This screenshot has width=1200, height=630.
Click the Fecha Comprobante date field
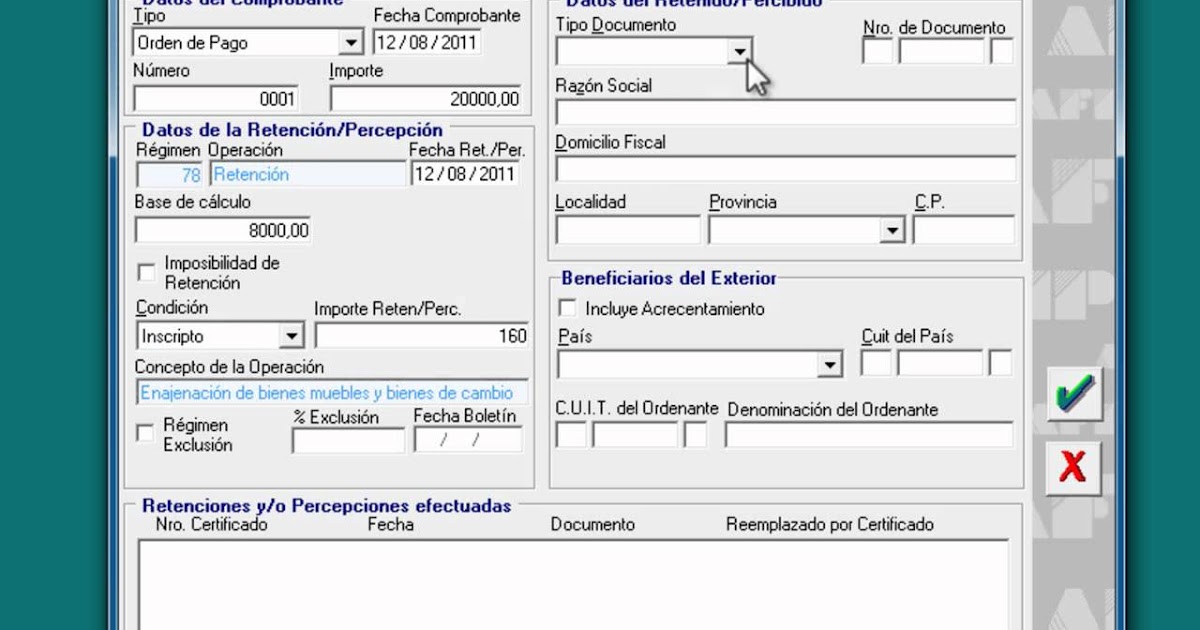pos(427,42)
